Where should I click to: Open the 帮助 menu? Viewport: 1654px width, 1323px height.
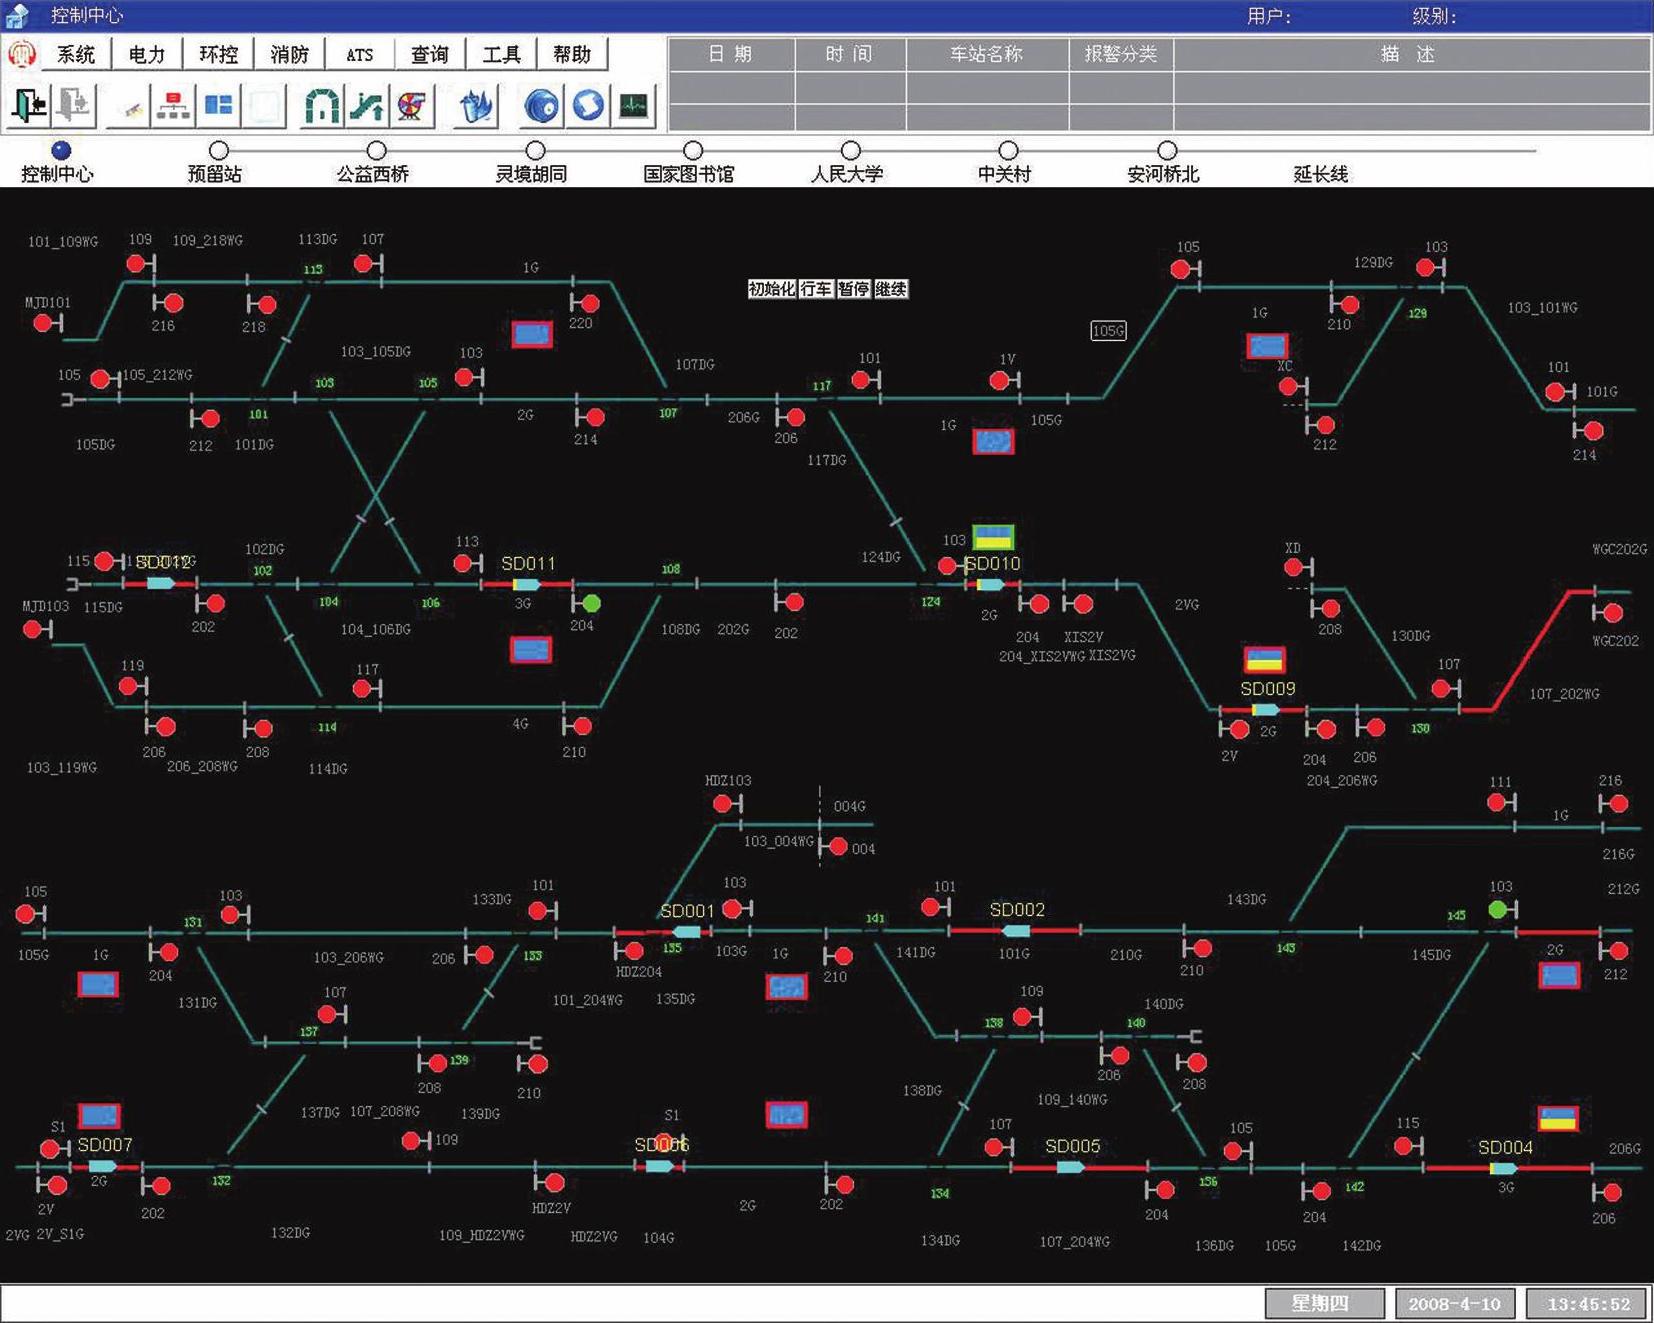click(x=572, y=54)
